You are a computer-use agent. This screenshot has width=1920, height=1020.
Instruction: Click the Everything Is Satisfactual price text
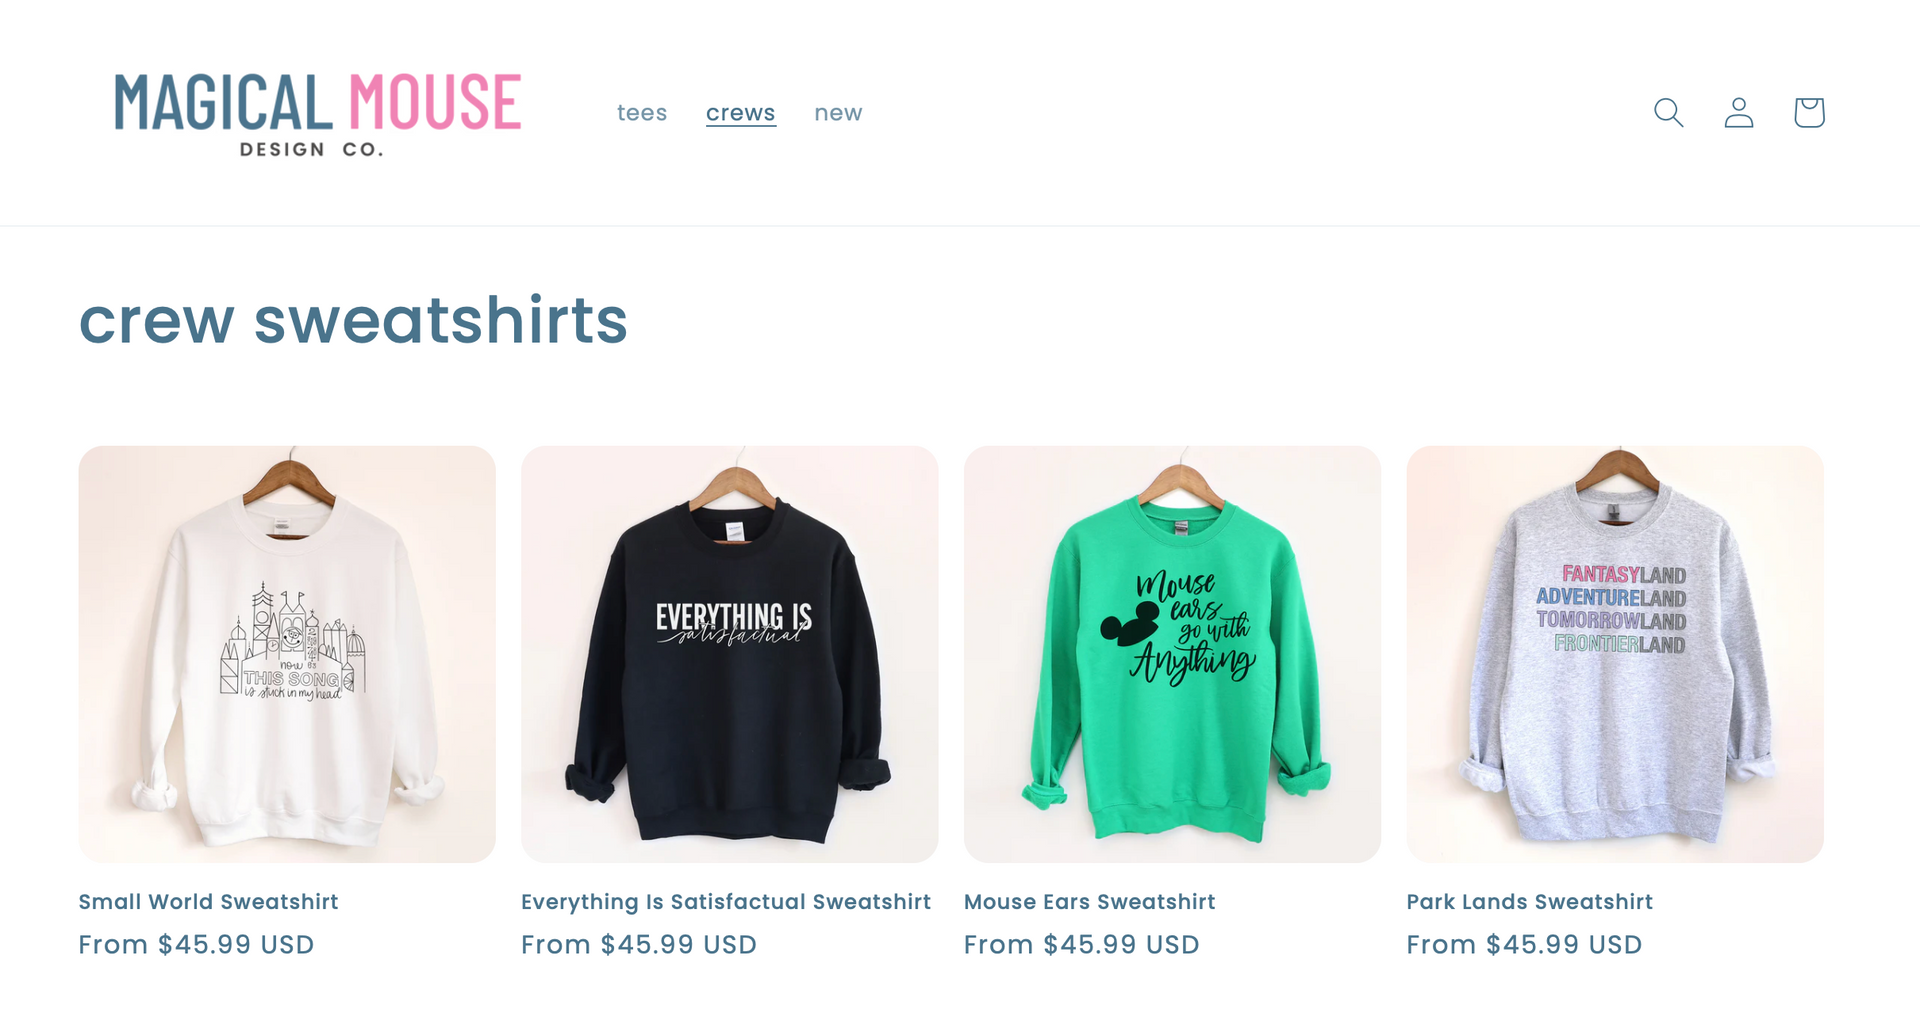coord(639,945)
